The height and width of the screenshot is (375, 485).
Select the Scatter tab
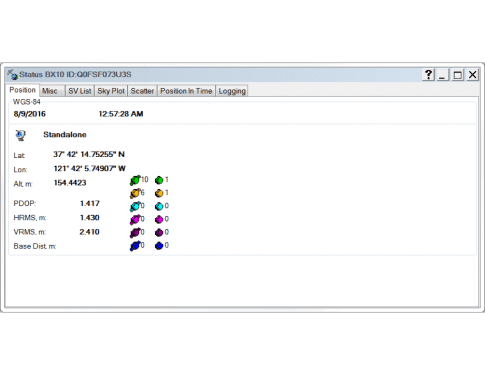tap(142, 91)
